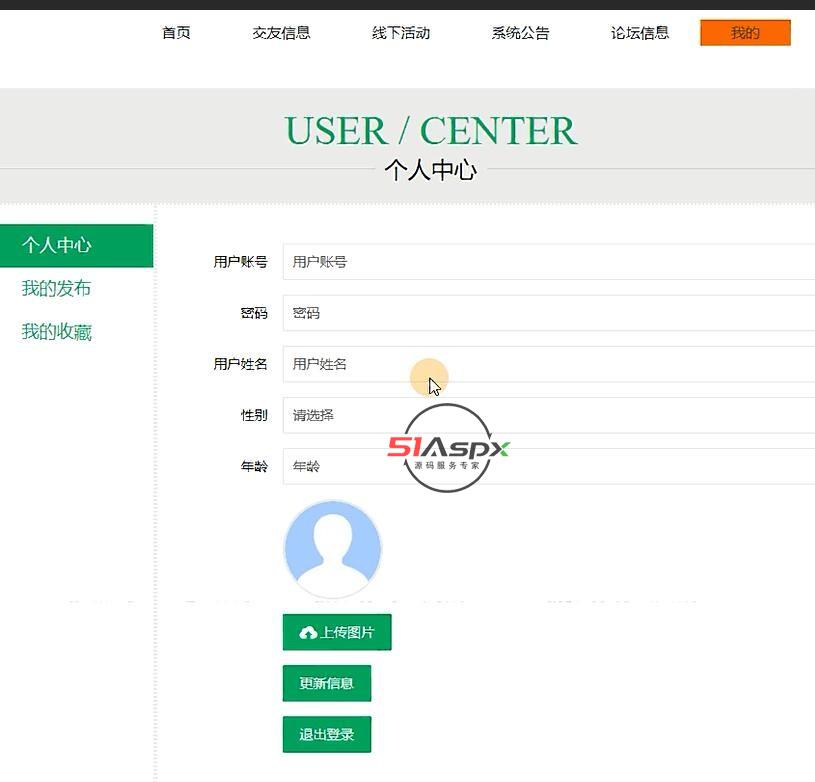Click the user avatar placeholder image
The height and width of the screenshot is (782, 815).
tap(333, 549)
